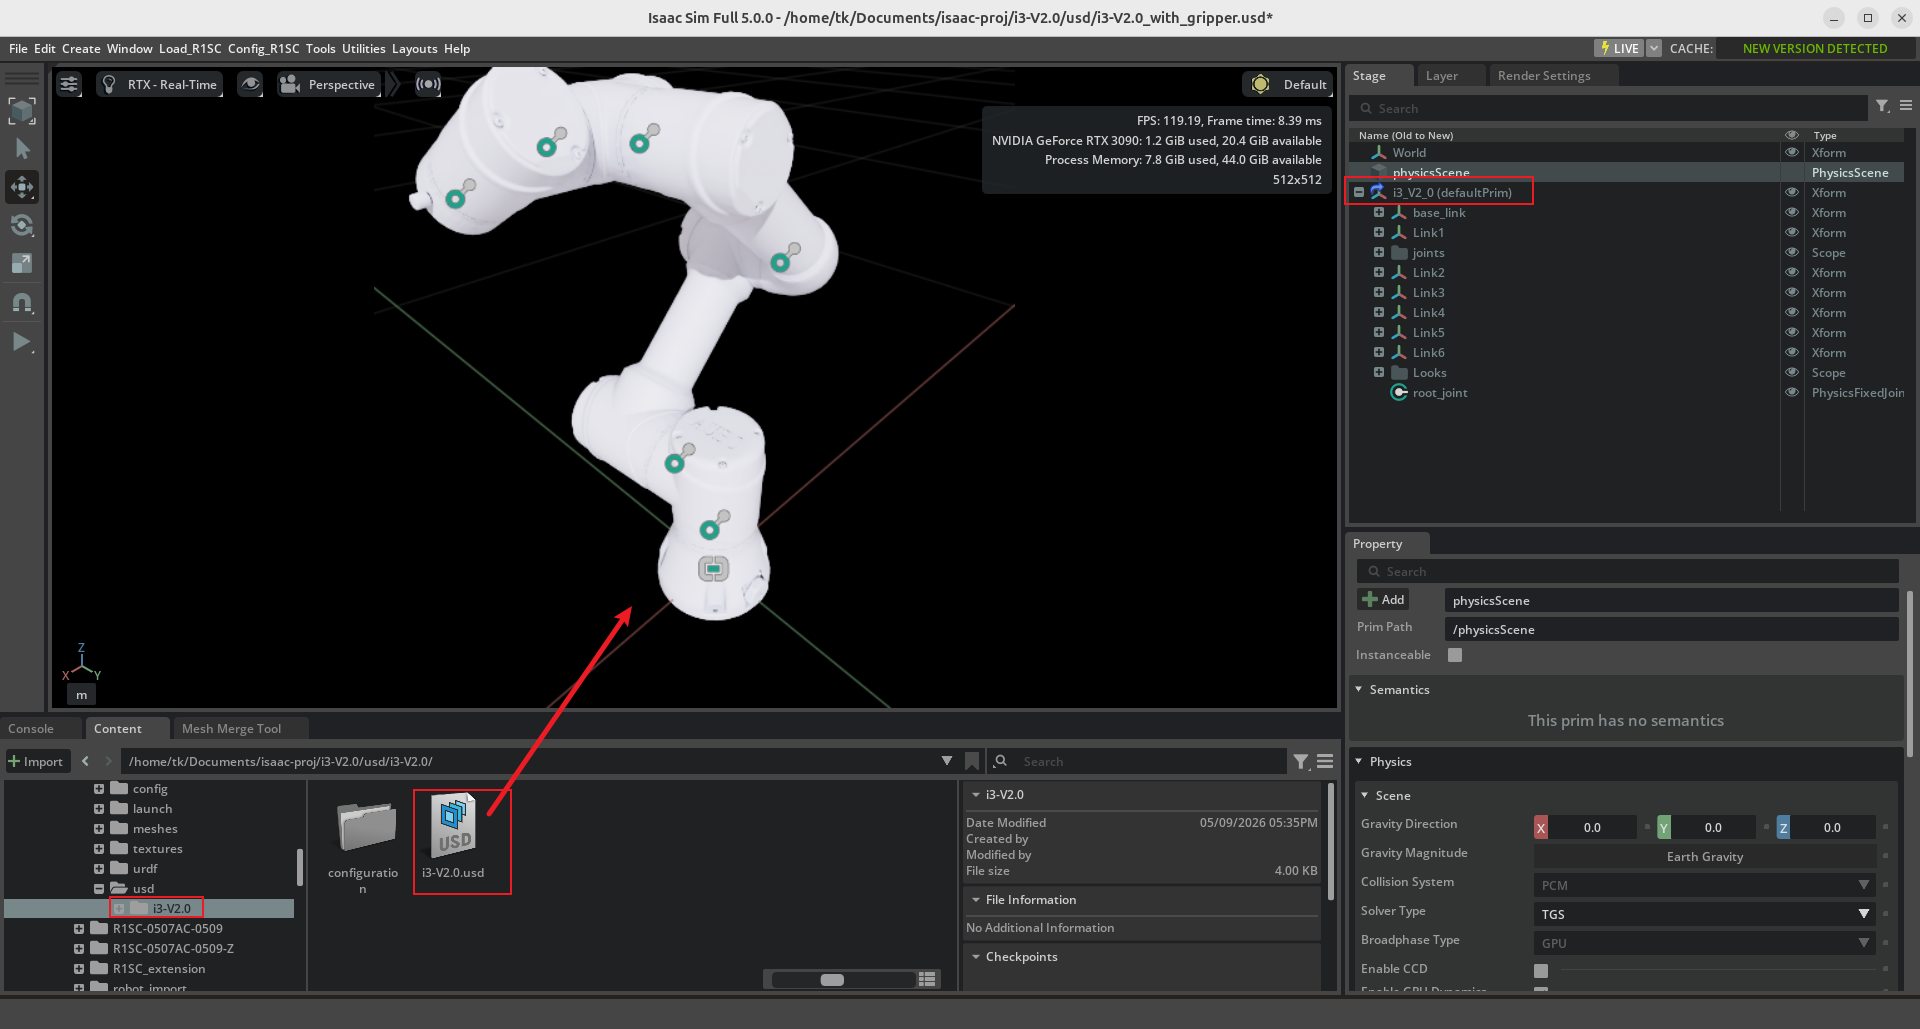Click the Content browser bookmark icon
1920x1029 pixels.
[x=972, y=761]
